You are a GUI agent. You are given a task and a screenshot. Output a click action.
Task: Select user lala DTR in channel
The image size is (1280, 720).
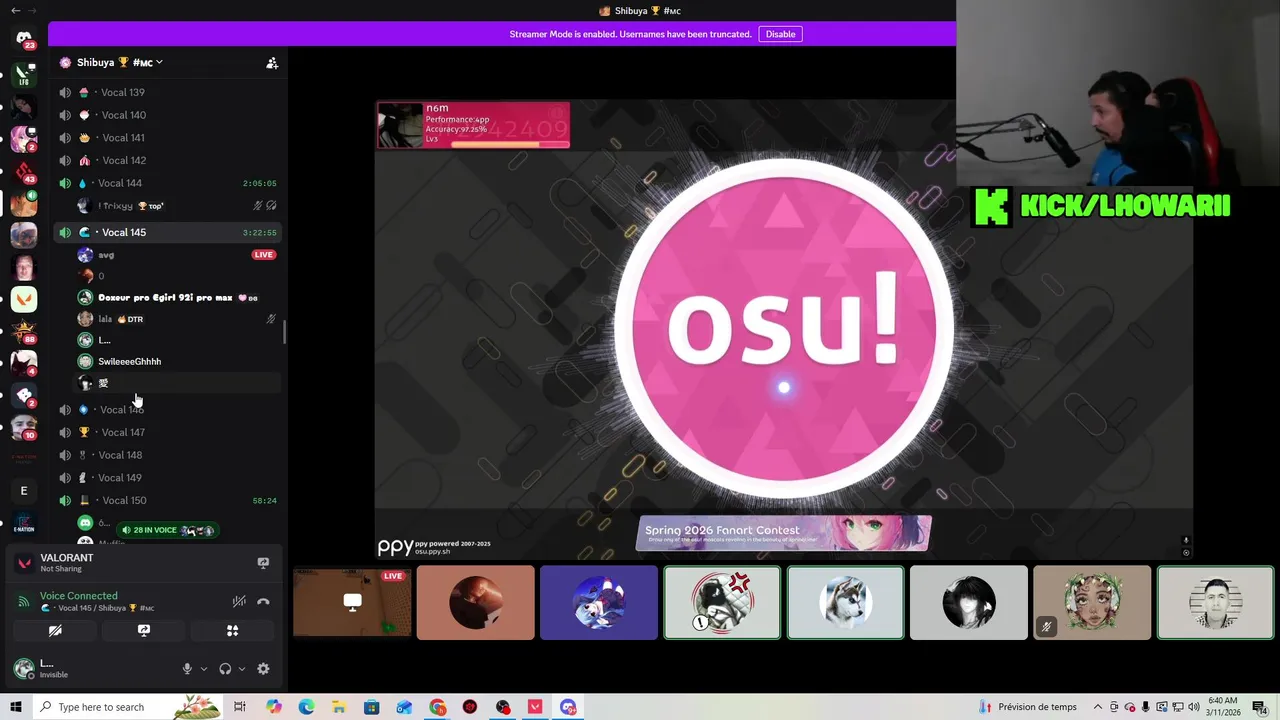[177, 319]
